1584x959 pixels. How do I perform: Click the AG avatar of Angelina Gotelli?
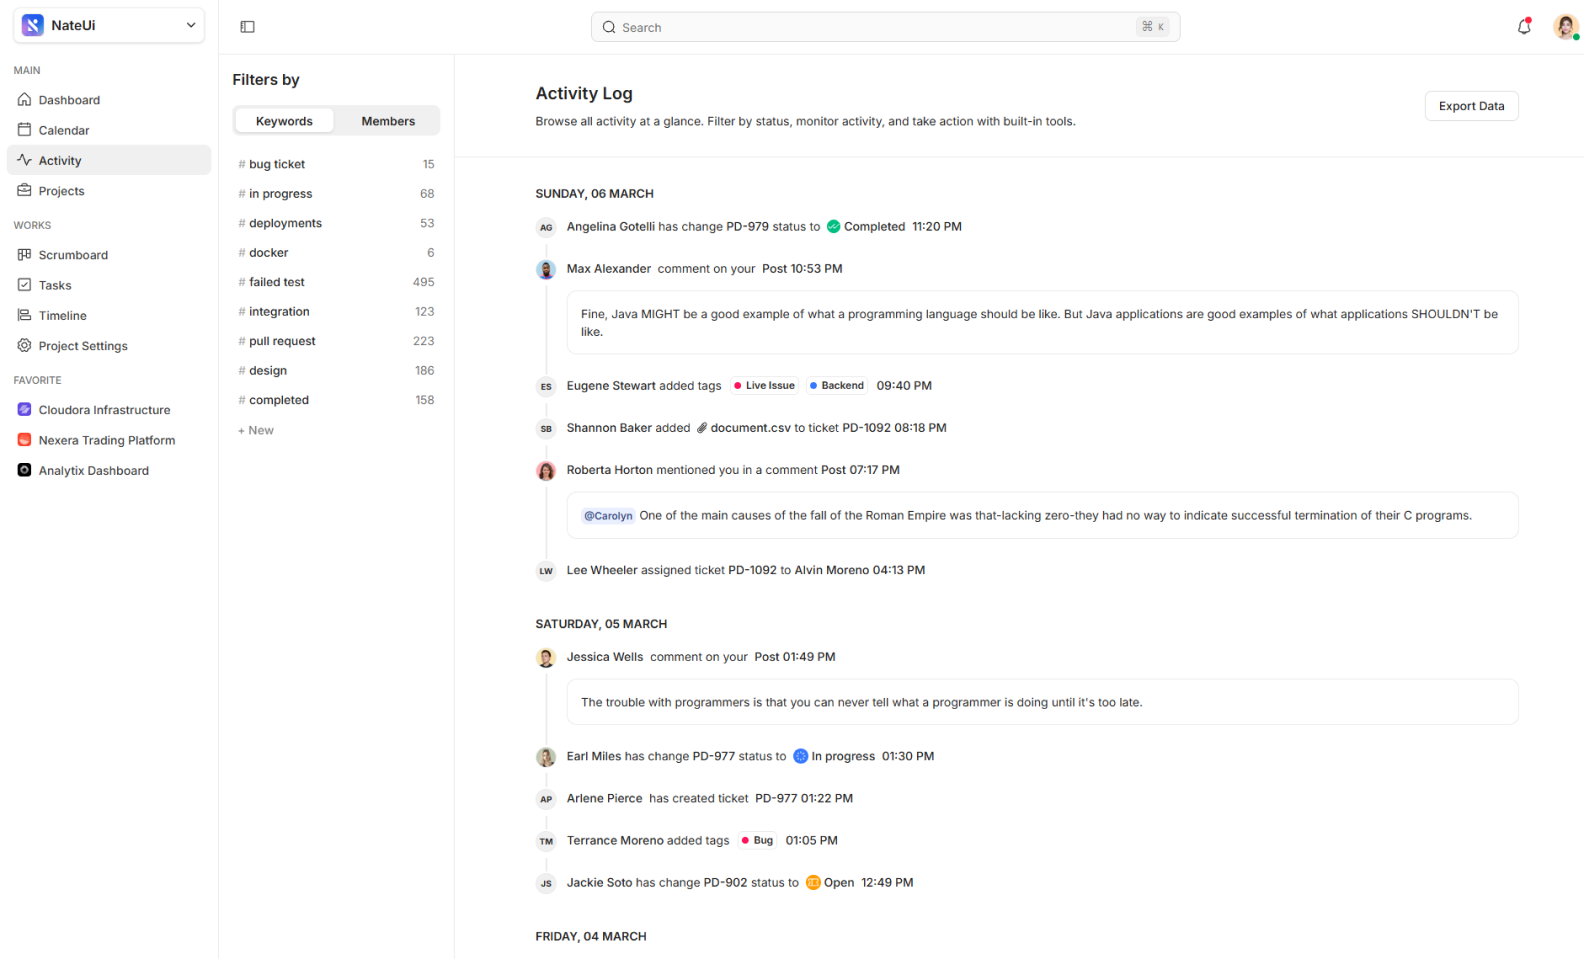coord(546,227)
